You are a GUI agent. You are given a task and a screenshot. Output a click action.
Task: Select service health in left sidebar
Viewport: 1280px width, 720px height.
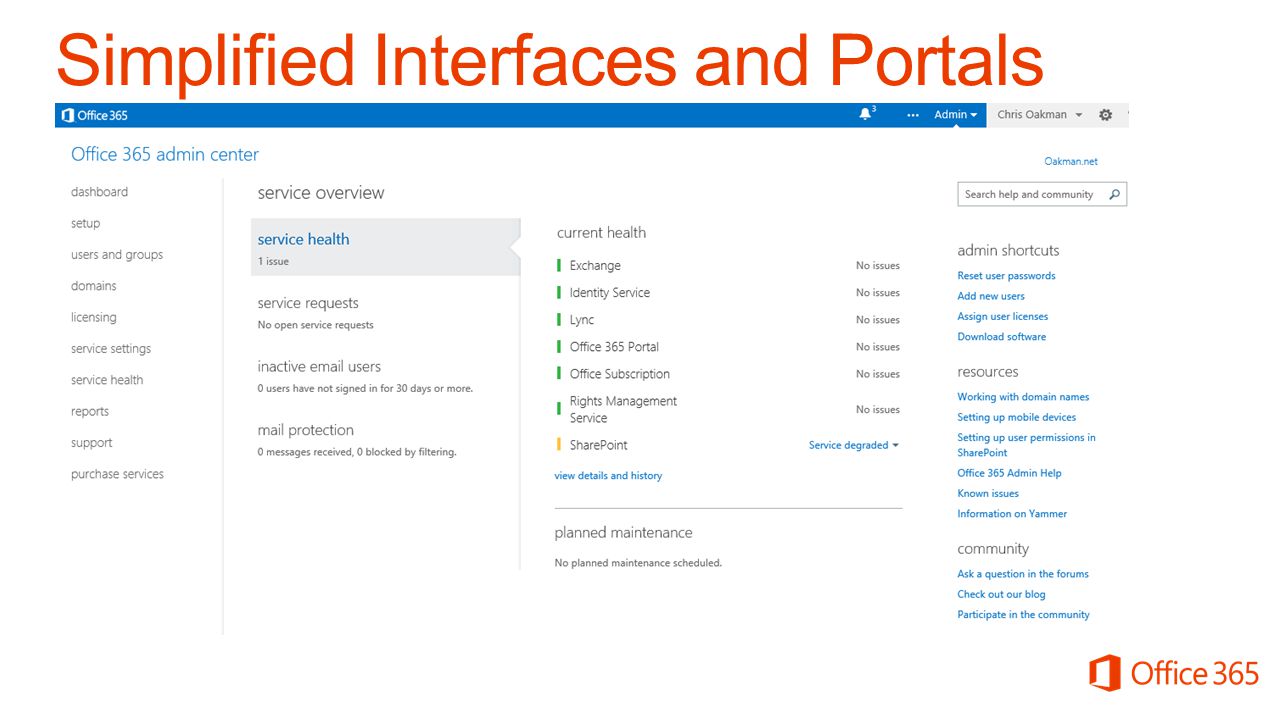[107, 380]
